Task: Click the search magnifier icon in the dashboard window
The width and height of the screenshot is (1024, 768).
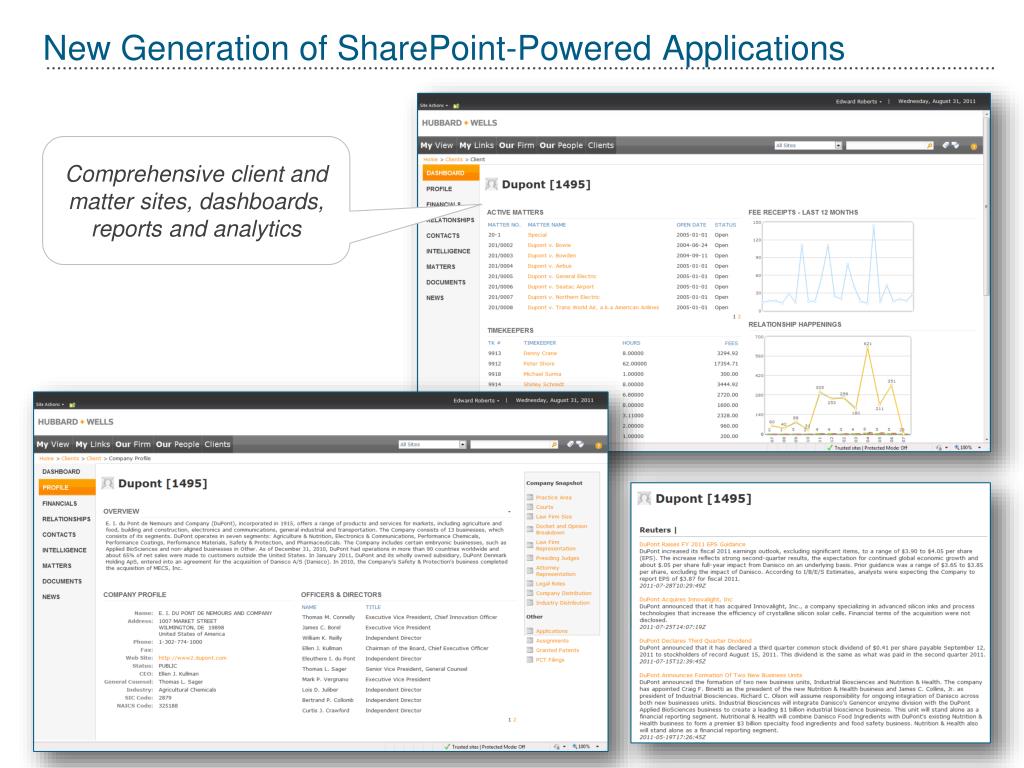Action: 929,146
